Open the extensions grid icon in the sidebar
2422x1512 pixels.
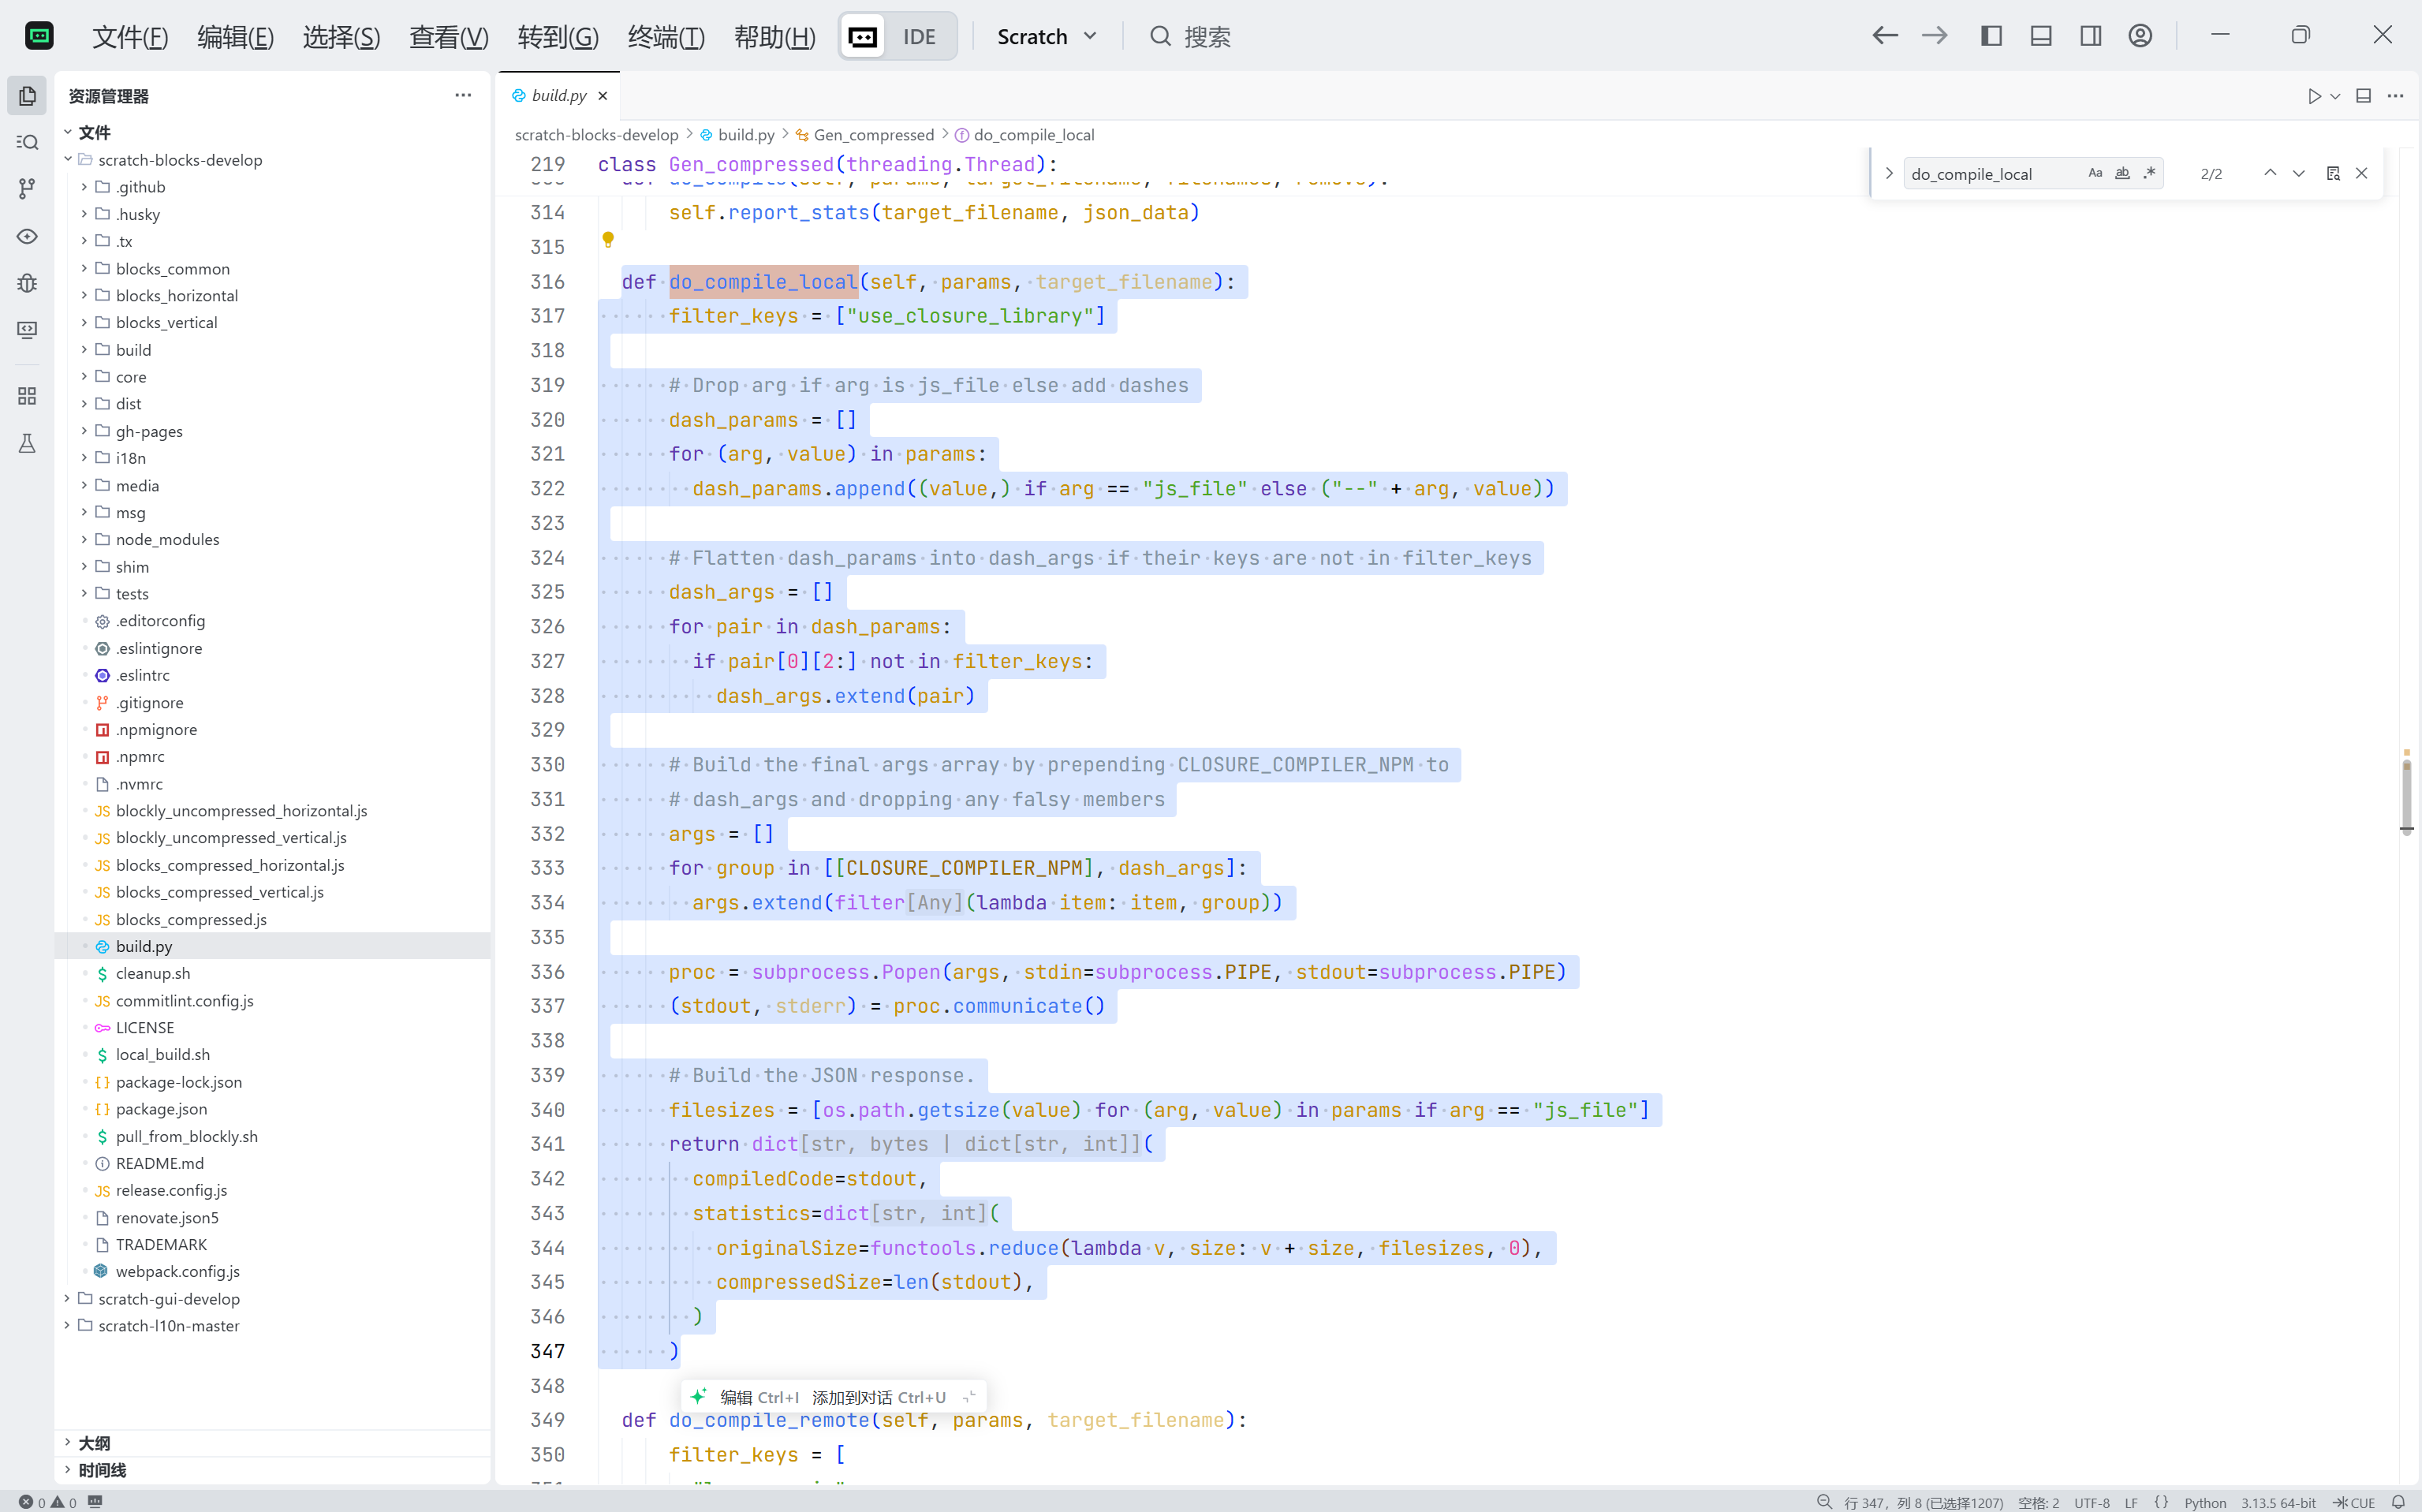(27, 397)
